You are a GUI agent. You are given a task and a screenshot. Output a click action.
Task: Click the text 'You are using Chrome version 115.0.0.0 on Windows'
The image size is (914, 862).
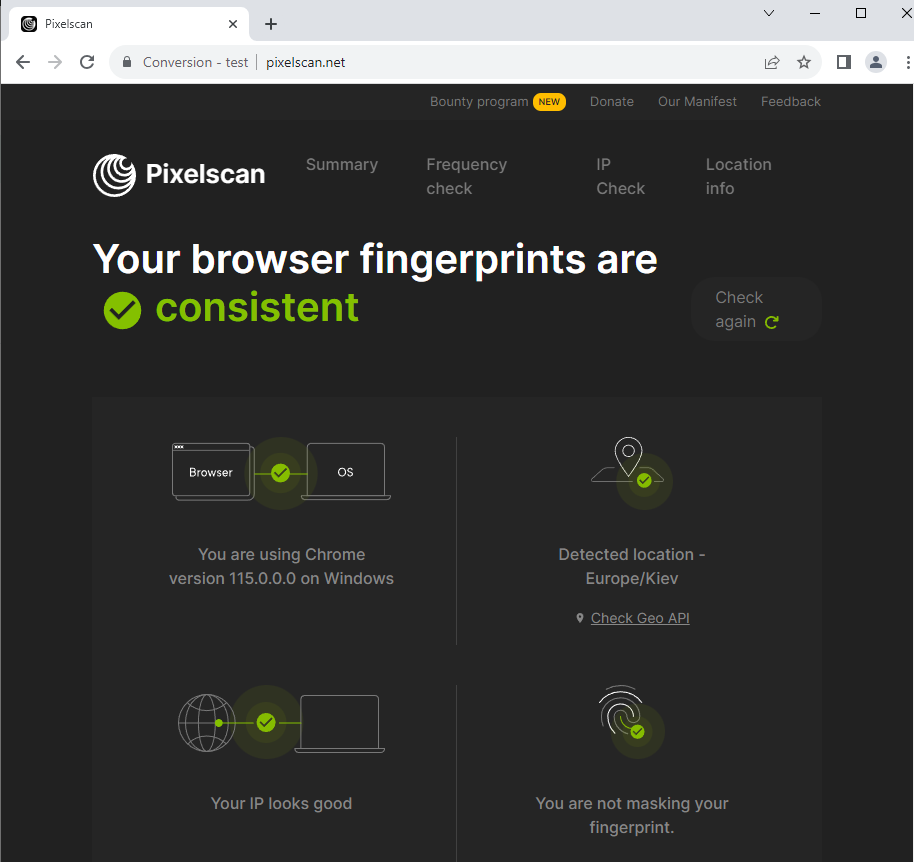coord(281,566)
